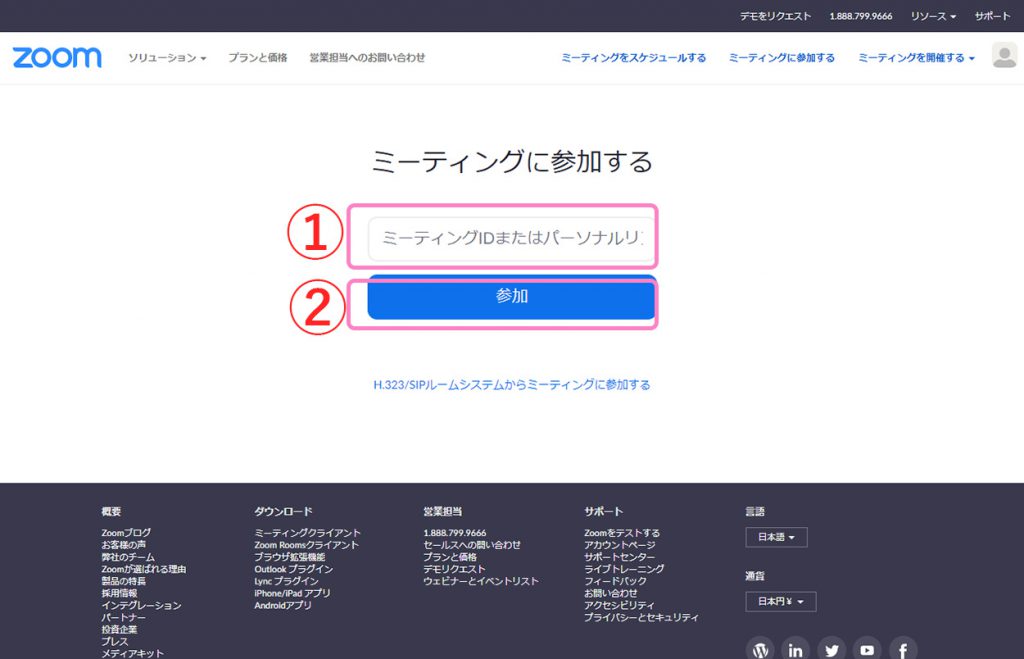Select ミーティングをスケジュールする in the navigation
Image resolution: width=1024 pixels, height=659 pixels.
633,57
